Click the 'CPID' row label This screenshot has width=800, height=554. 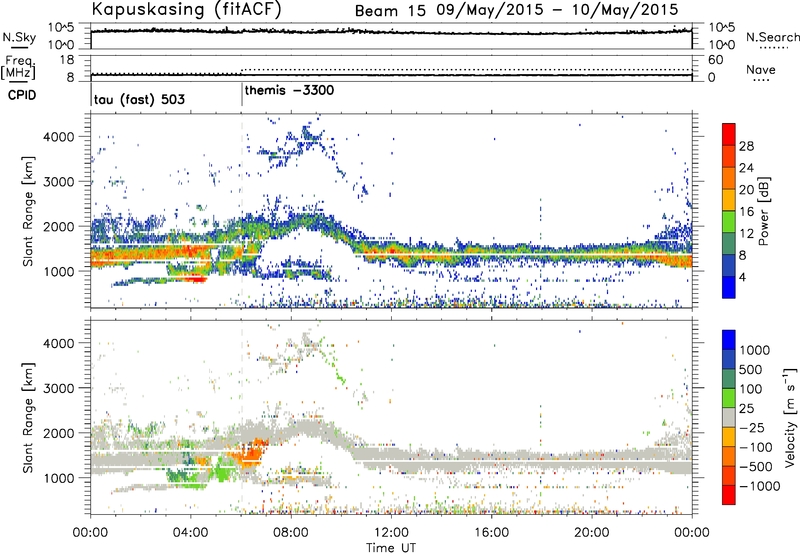[x=21, y=95]
